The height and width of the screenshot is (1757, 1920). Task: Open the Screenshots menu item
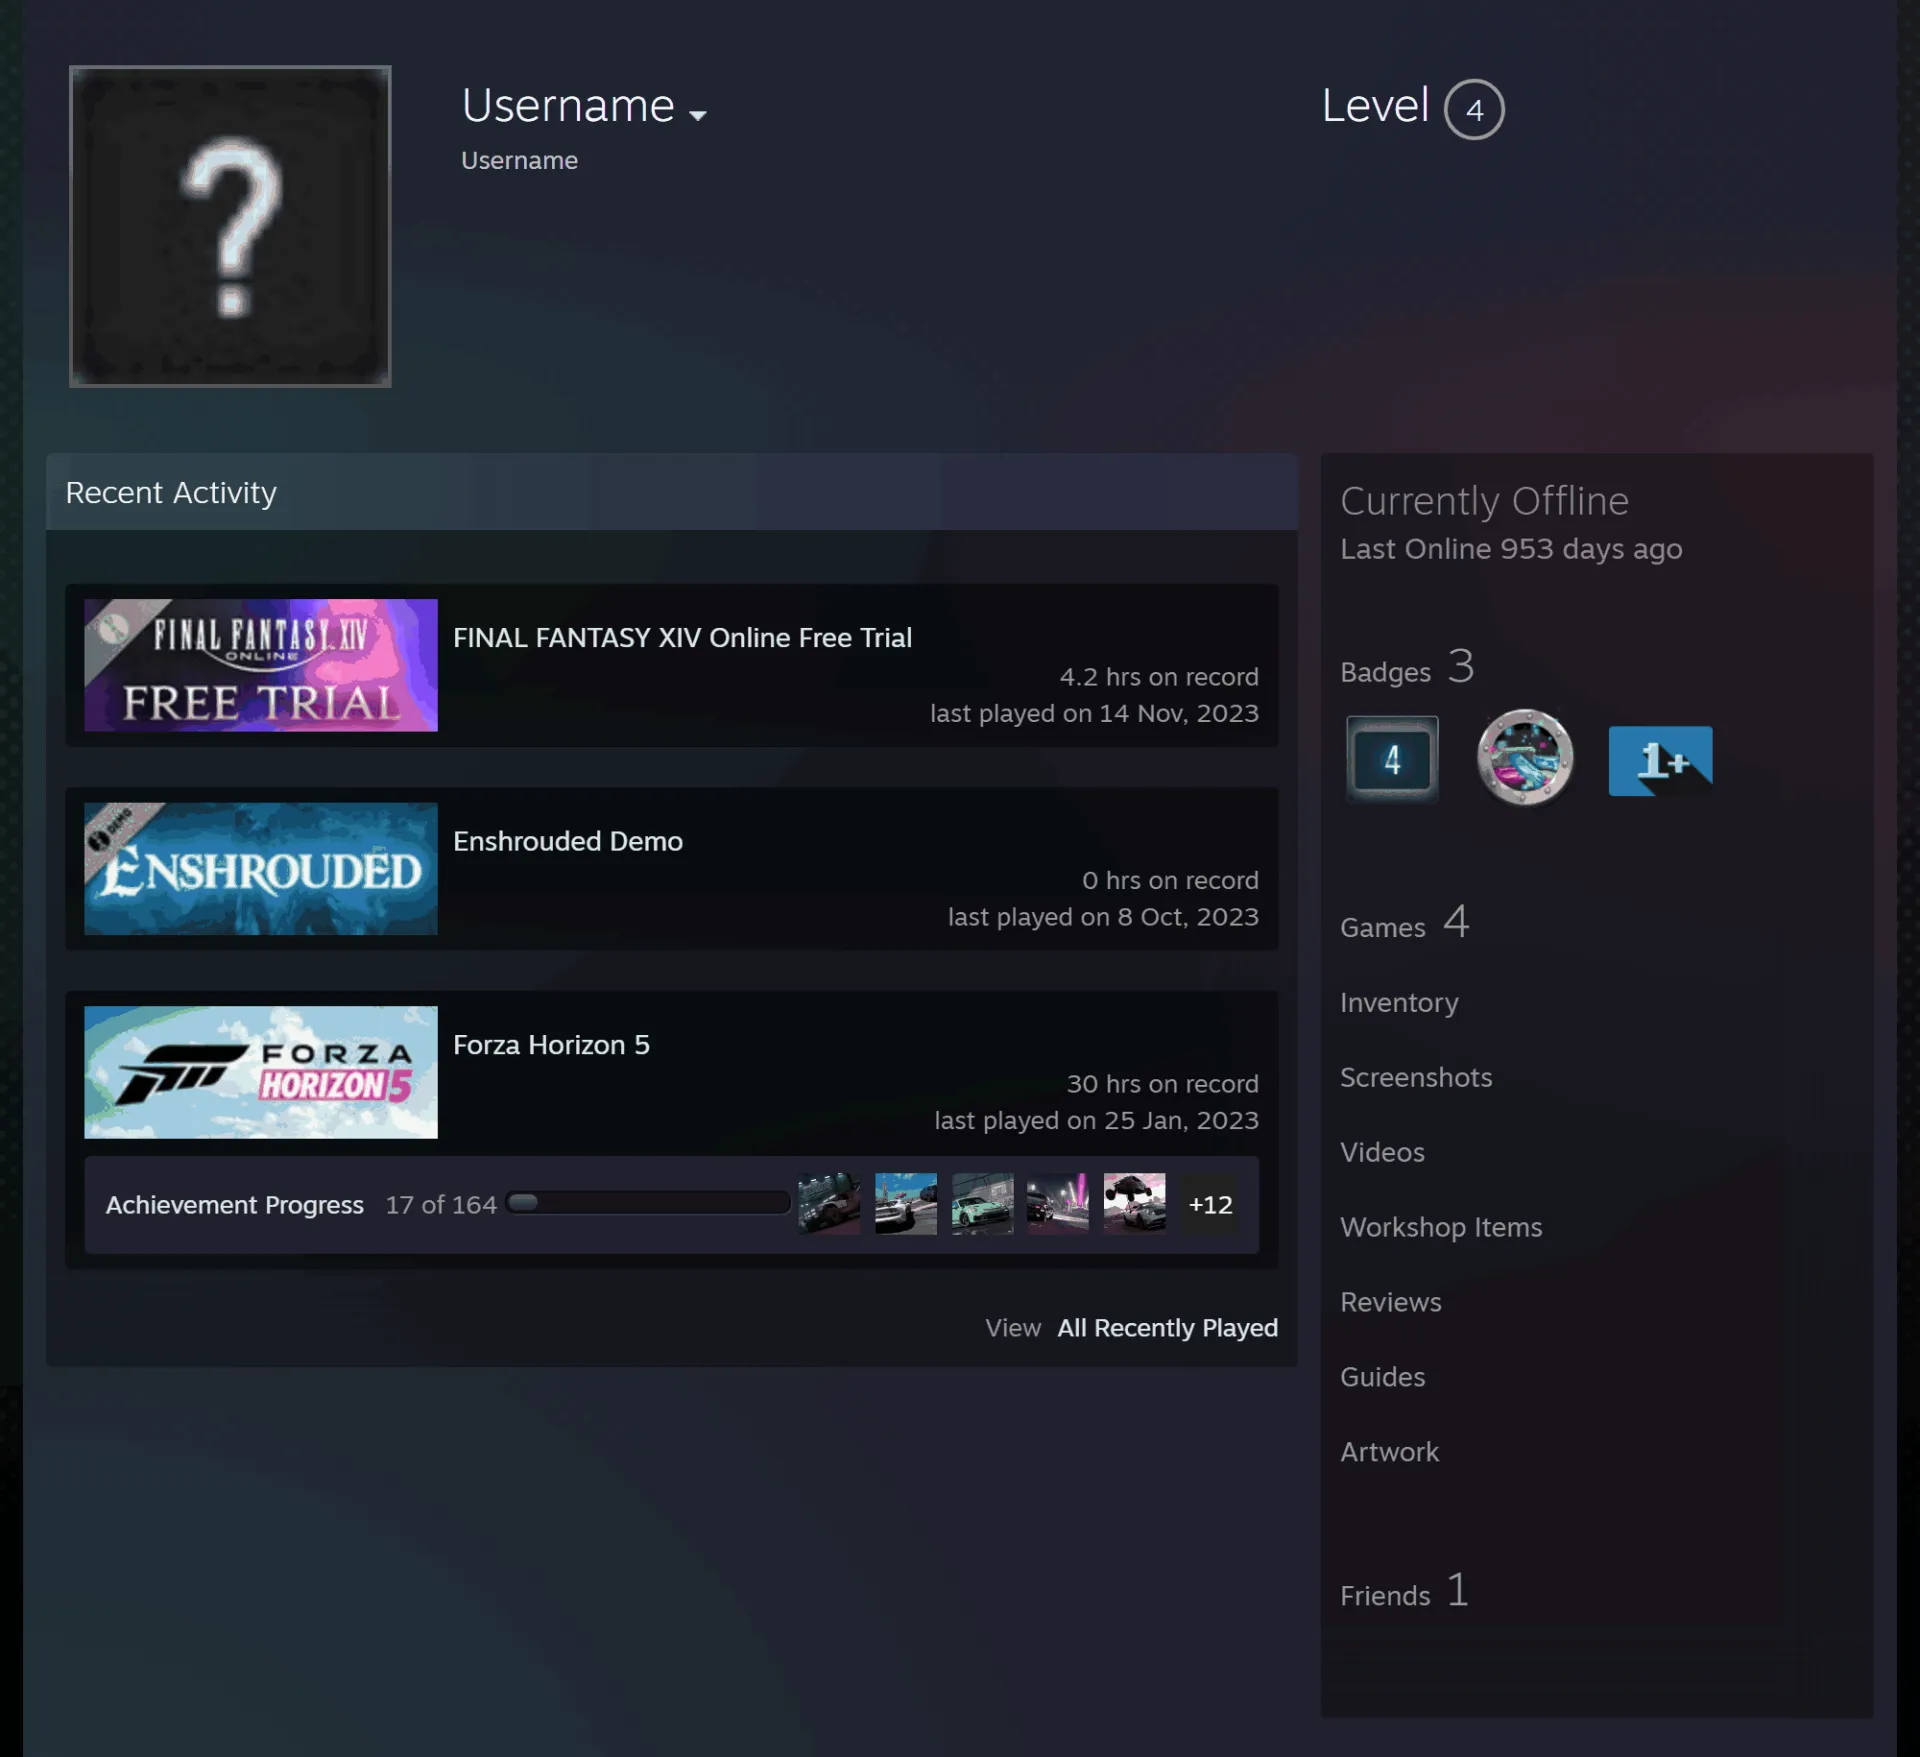click(x=1416, y=1077)
